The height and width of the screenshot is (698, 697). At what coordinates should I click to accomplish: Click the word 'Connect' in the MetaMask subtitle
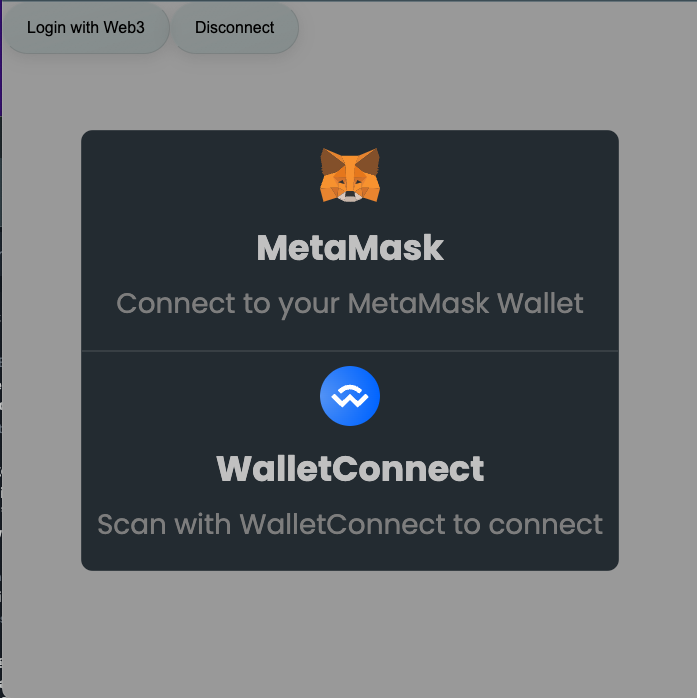pyautogui.click(x=176, y=303)
